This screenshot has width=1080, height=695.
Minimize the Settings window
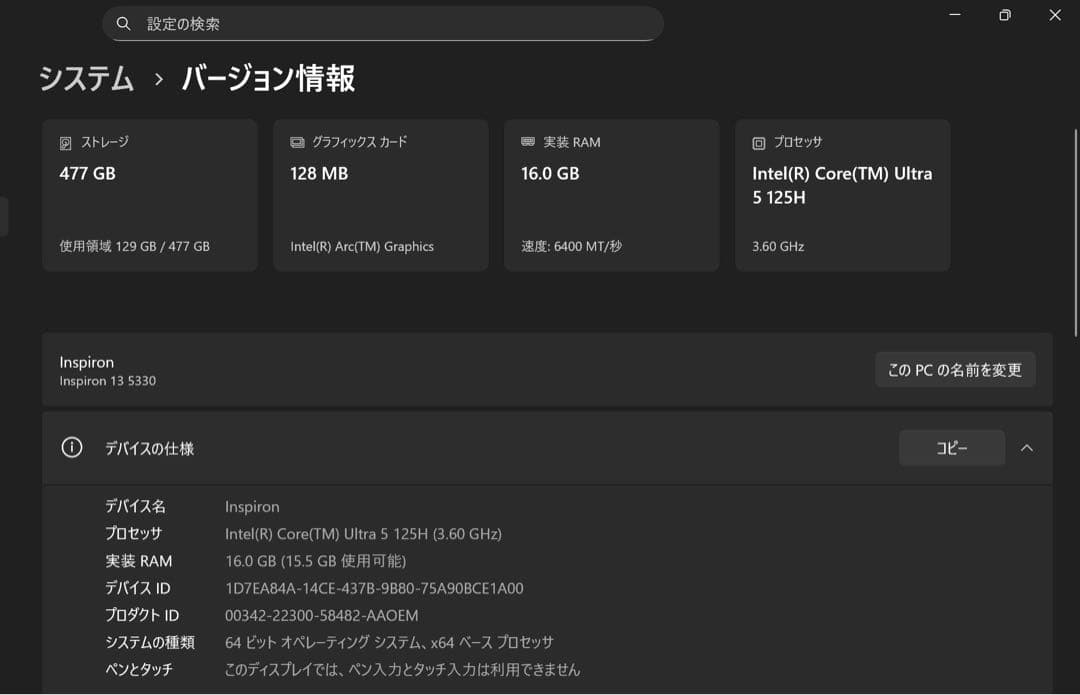coord(955,15)
